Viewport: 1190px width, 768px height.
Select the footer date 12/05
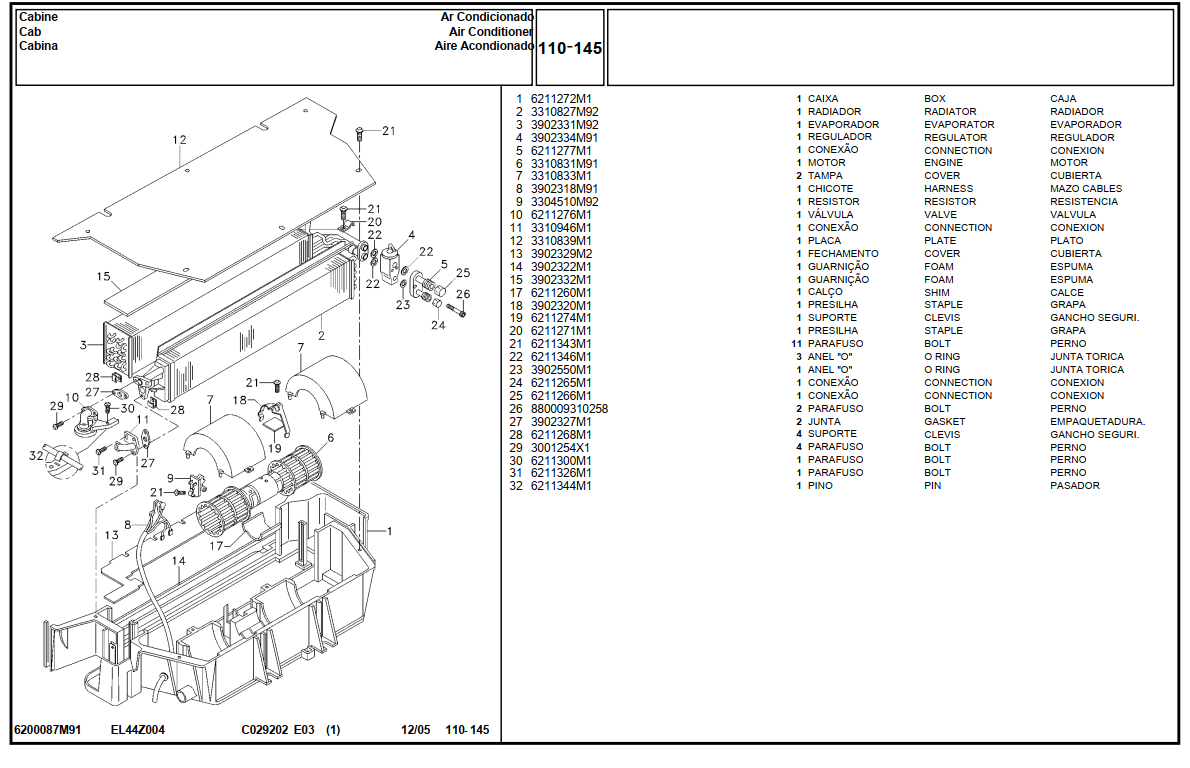tap(415, 730)
